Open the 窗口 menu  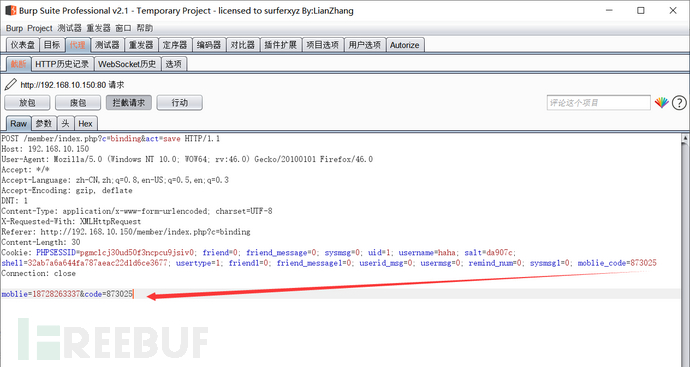click(123, 28)
